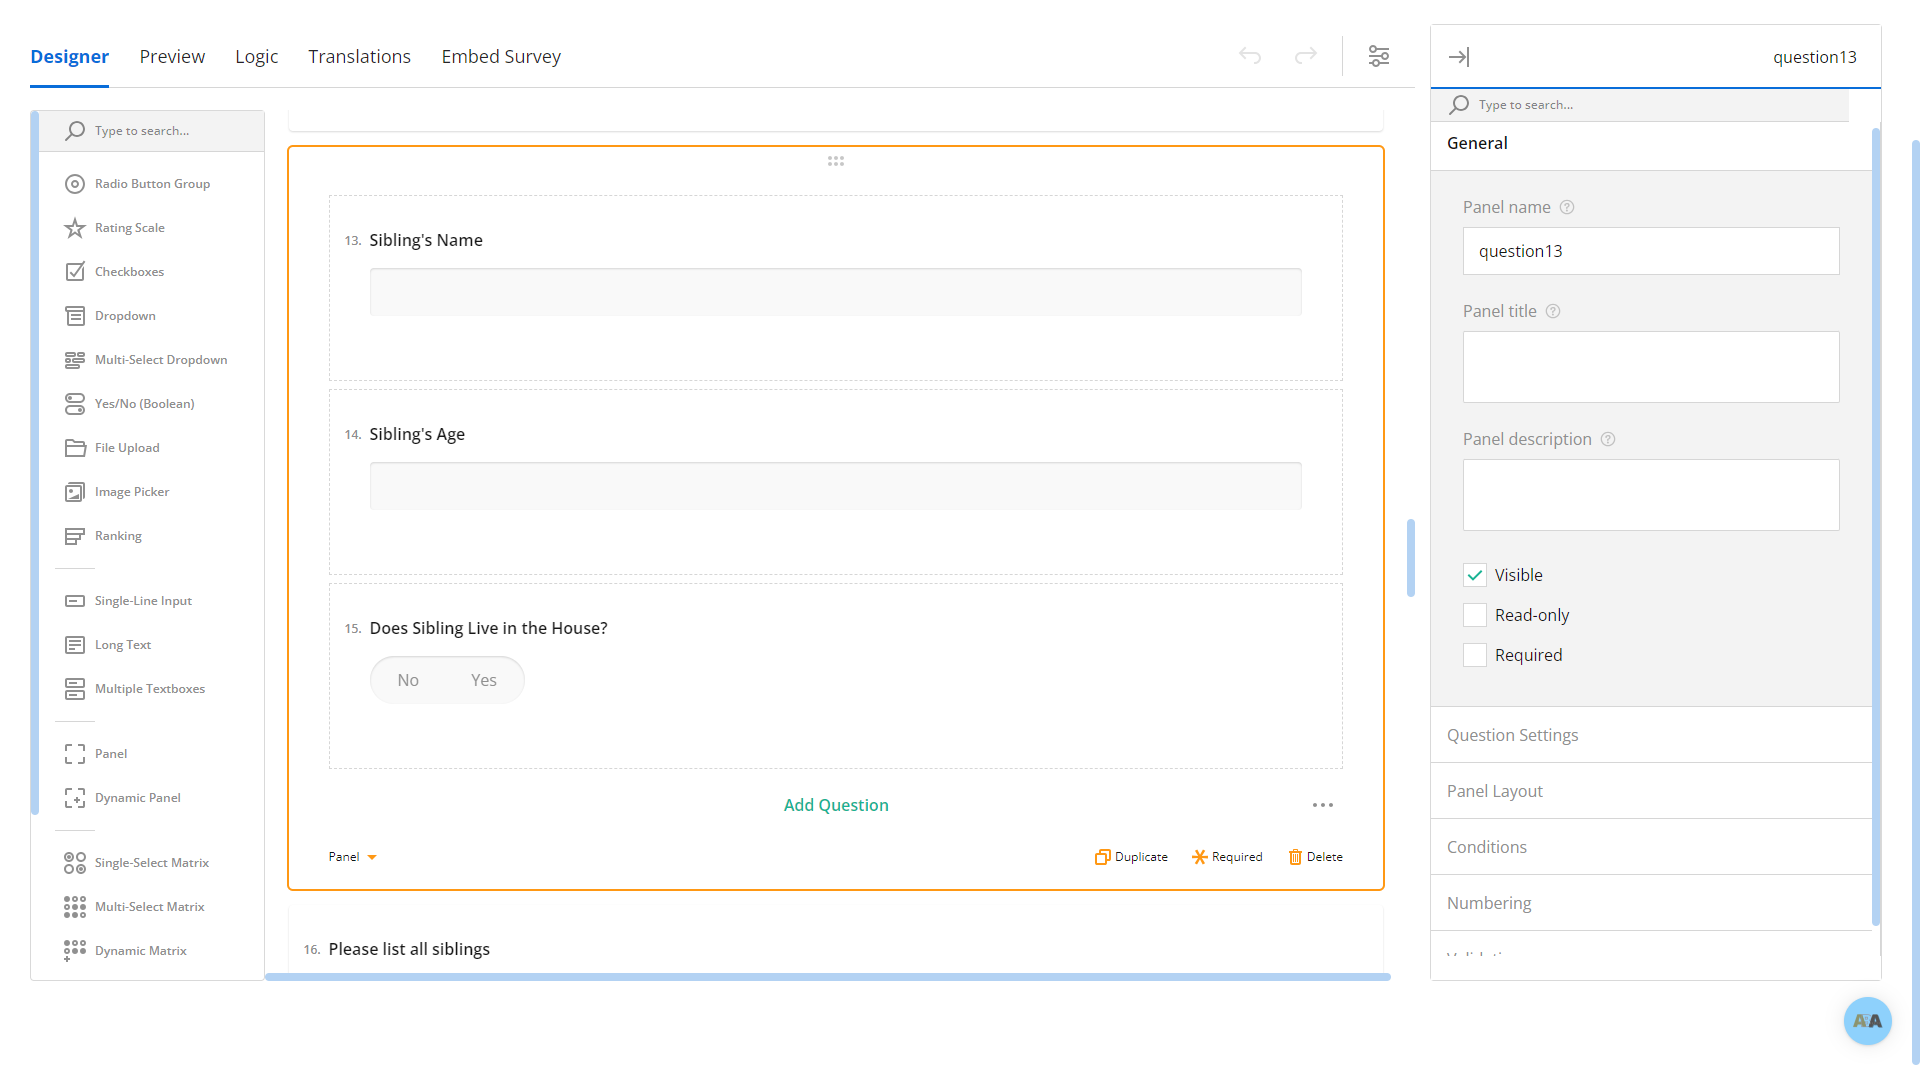Viewport: 1920px width, 1065px height.
Task: Collapse the property panel with arrow icon
Action: pos(1459,57)
